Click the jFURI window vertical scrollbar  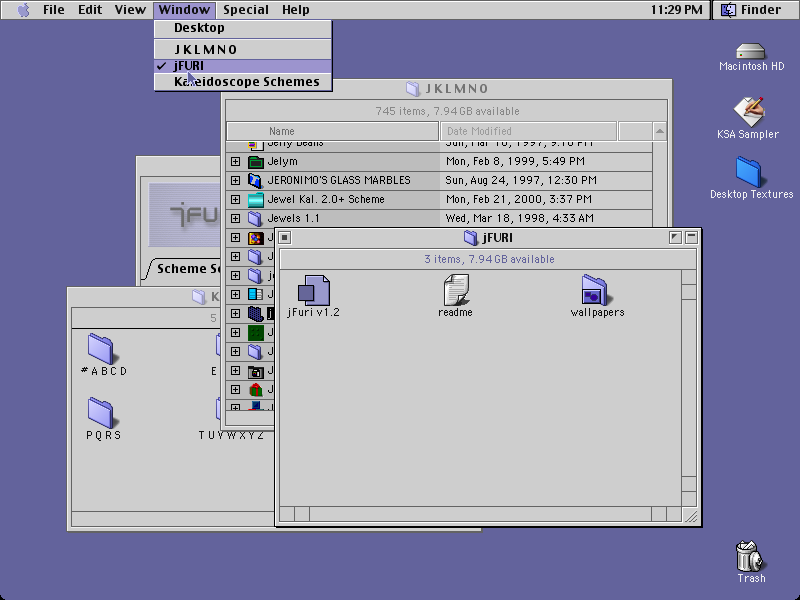[x=689, y=388]
